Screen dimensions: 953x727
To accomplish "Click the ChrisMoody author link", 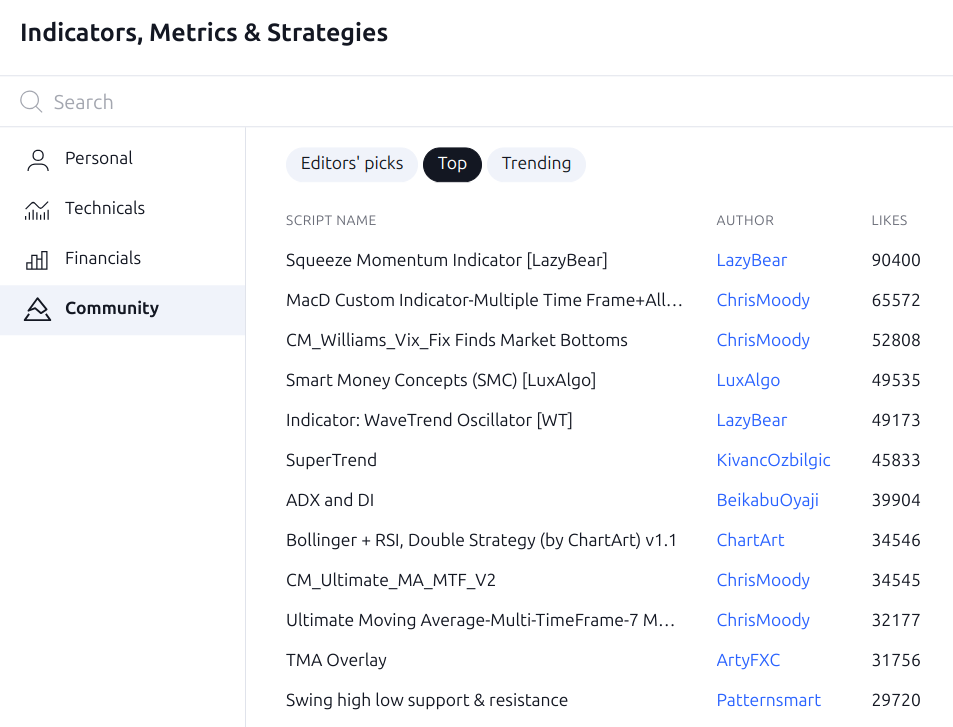I will pyautogui.click(x=762, y=300).
